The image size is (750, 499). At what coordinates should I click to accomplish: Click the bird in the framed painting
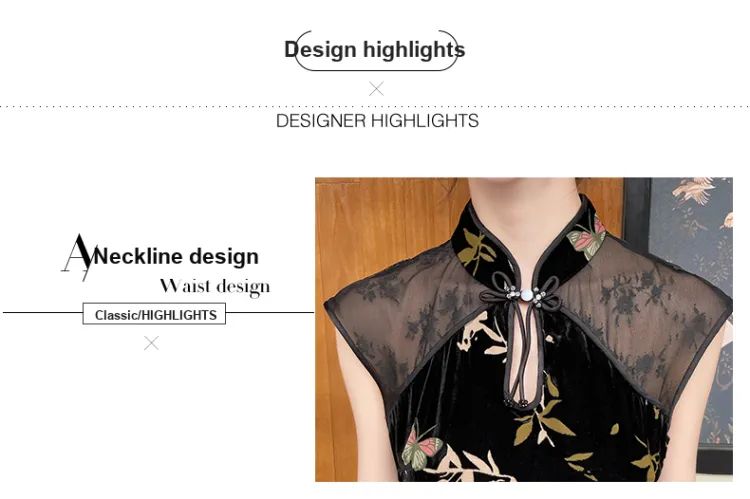694,189
